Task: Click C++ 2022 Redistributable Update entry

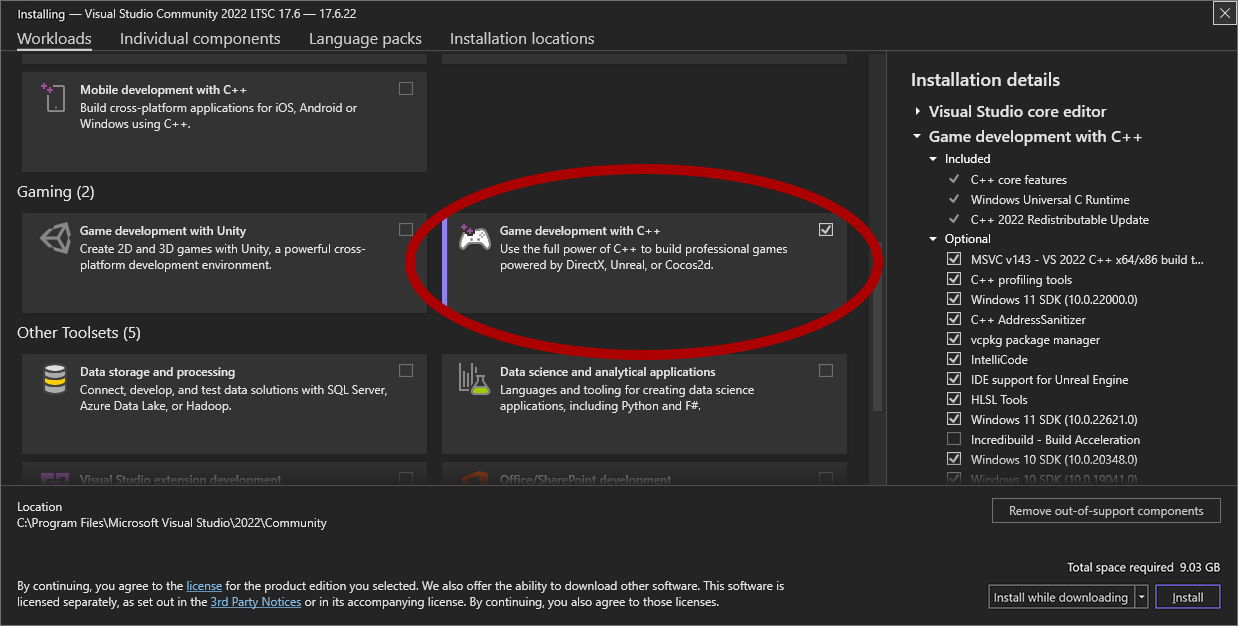Action: click(x=1060, y=220)
